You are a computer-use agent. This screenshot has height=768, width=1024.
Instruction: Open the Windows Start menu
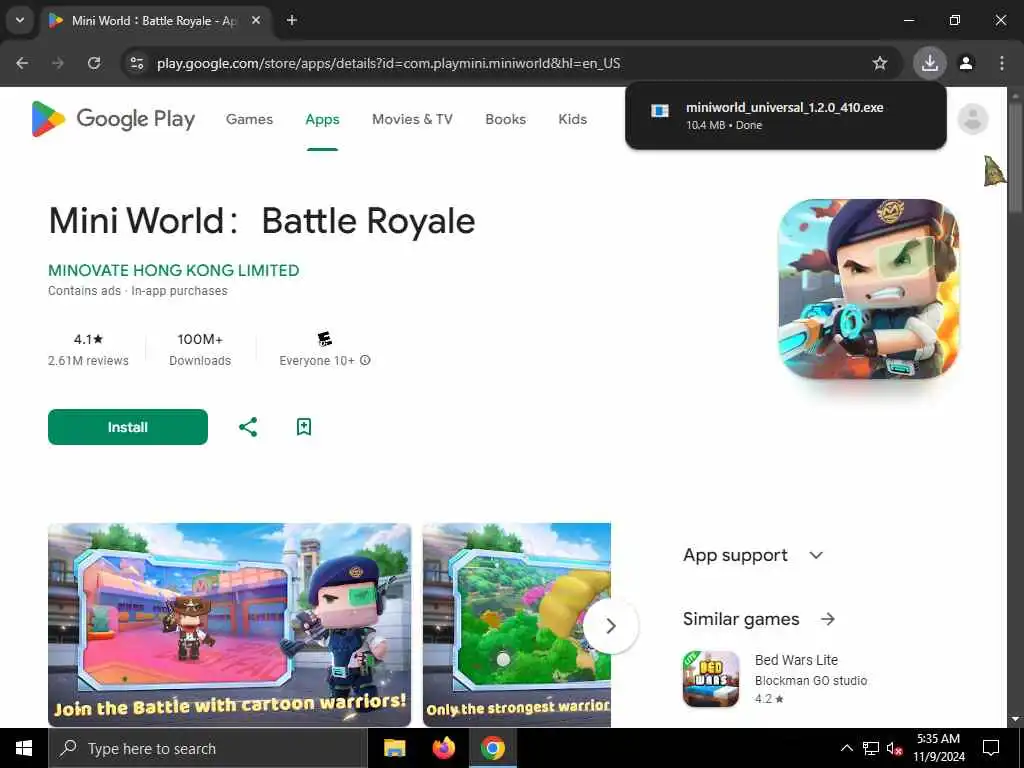click(x=24, y=748)
